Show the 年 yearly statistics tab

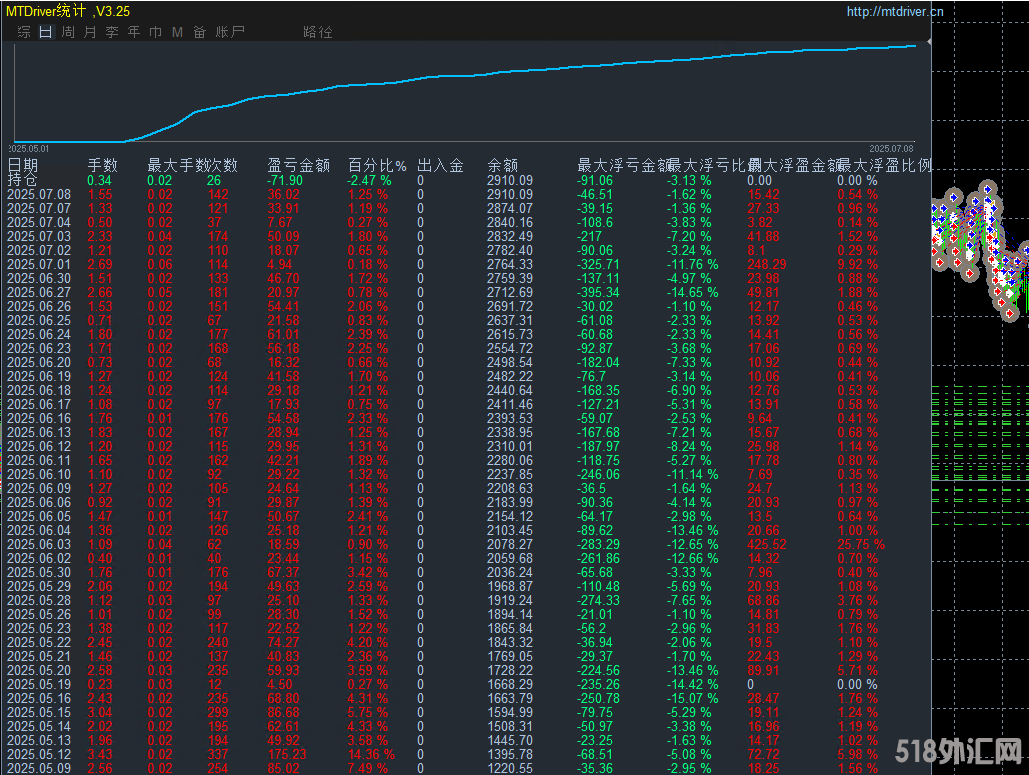click(134, 31)
